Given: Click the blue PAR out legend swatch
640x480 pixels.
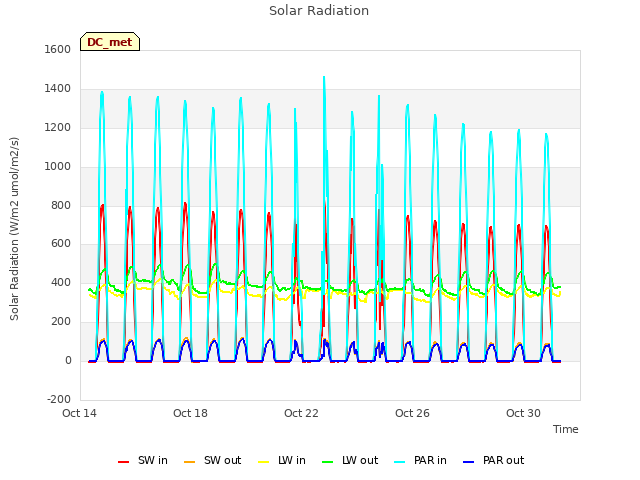Looking at the screenshot, I should [x=469, y=462].
